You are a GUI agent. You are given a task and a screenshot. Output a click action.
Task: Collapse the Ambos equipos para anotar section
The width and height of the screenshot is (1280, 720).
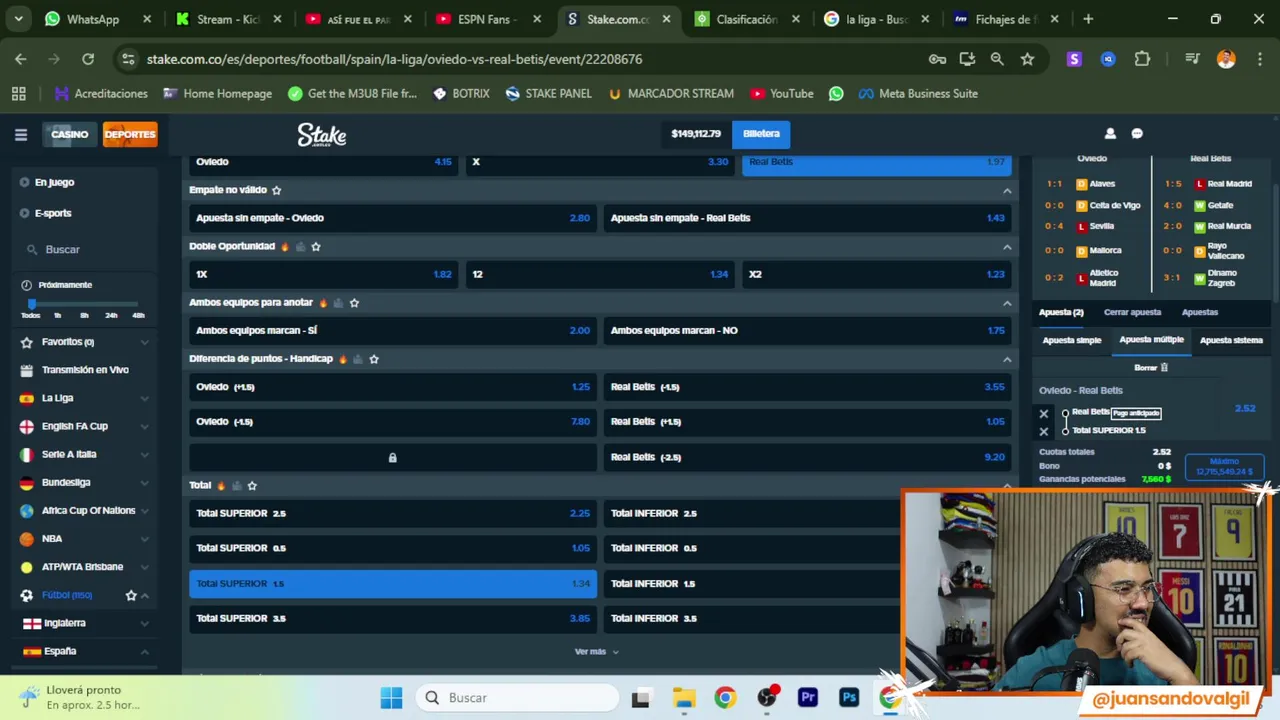1007,302
